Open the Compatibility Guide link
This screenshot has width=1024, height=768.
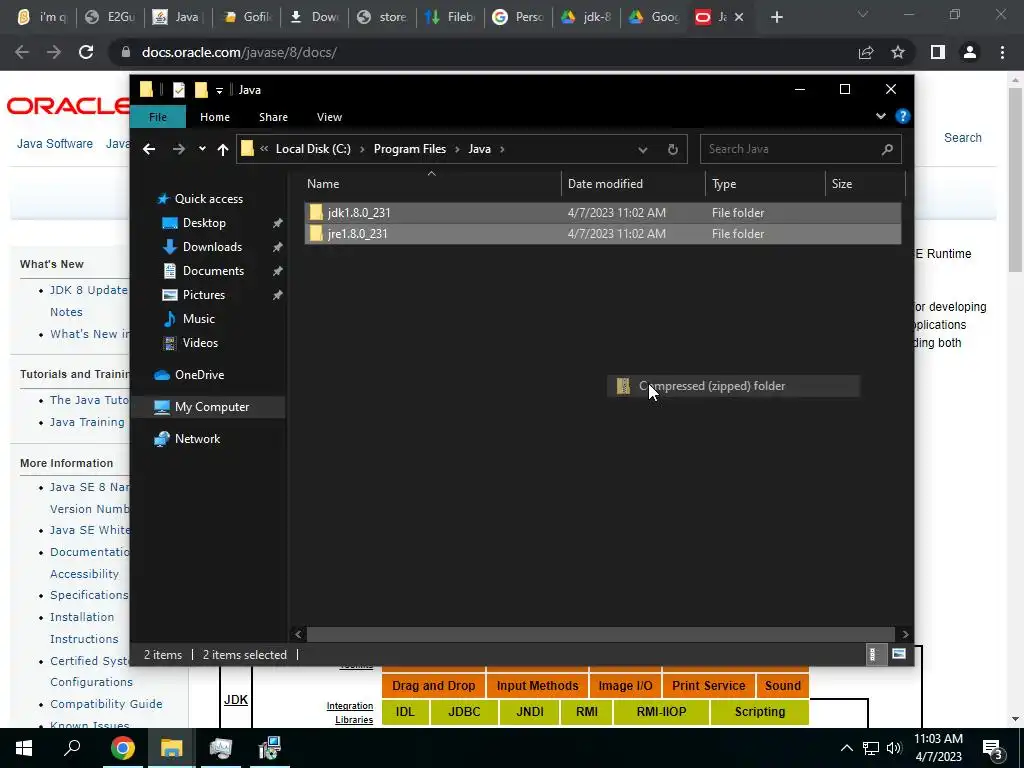tap(106, 704)
